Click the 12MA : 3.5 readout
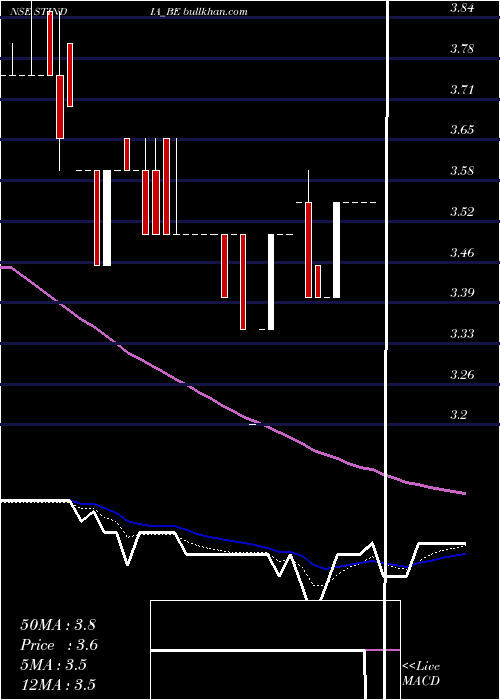Screen dimensions: 500x700 (x=58, y=684)
